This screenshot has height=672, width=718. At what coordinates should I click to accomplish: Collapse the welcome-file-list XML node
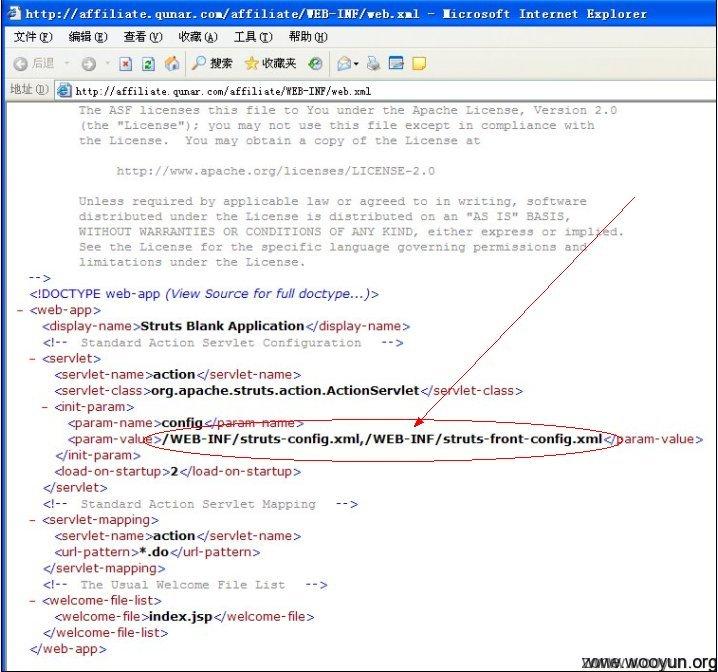click(33, 601)
